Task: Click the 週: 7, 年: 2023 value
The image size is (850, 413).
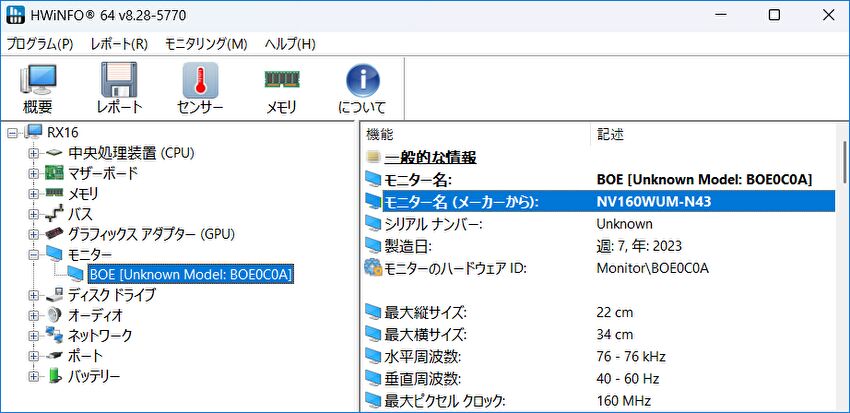Action: (639, 246)
